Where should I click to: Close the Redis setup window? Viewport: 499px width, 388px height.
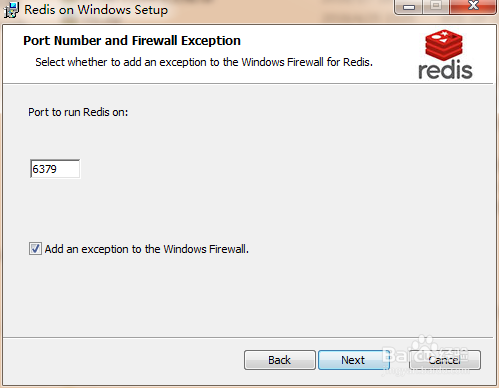[473, 7]
